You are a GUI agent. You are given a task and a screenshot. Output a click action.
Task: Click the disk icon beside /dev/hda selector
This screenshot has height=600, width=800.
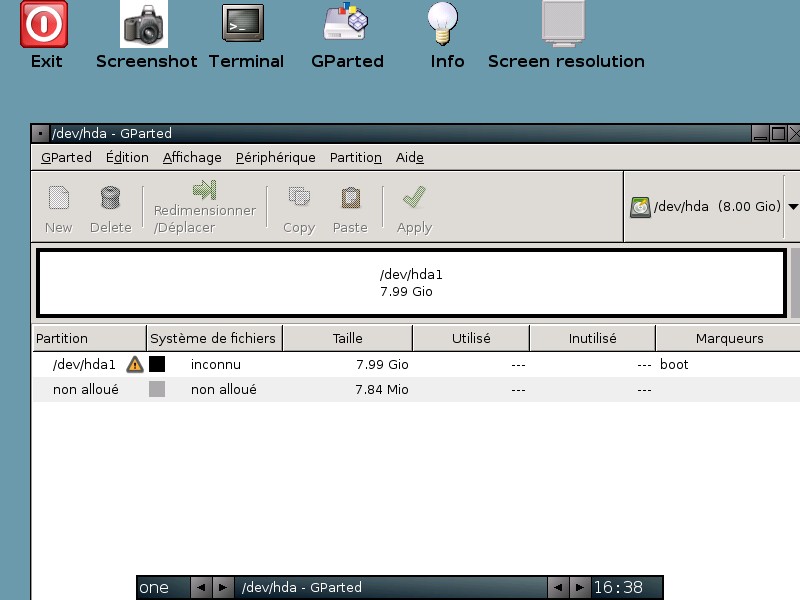640,207
